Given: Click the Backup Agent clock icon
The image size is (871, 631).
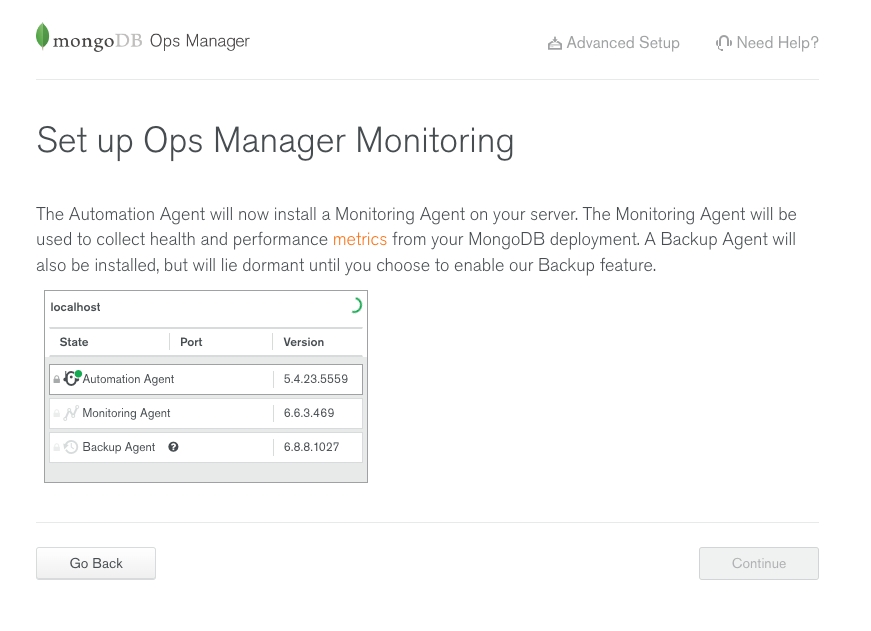Looking at the screenshot, I should pyautogui.click(x=71, y=447).
